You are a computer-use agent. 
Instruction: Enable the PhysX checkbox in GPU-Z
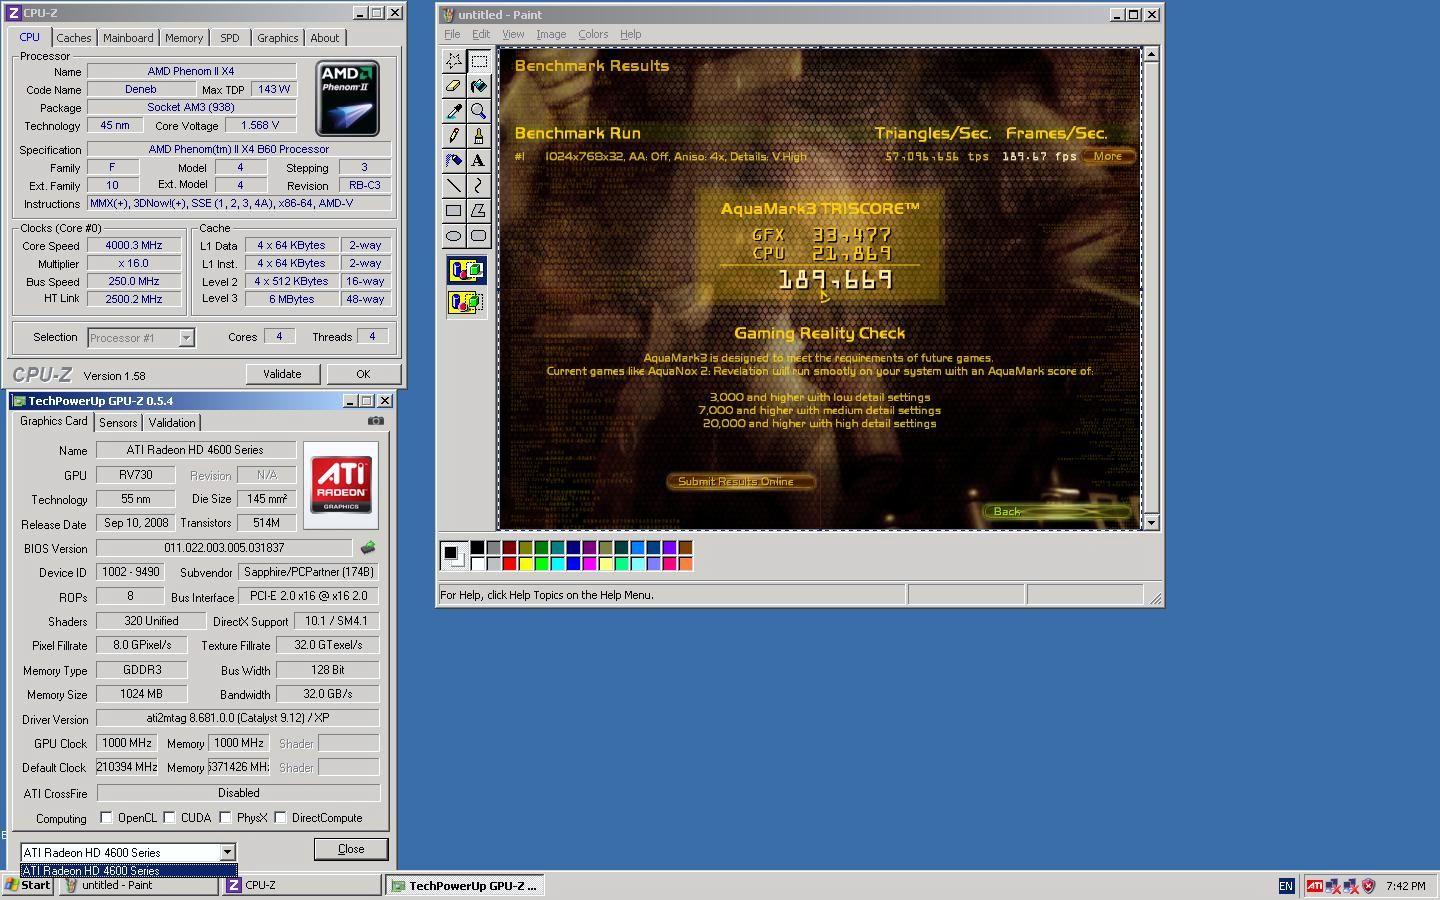pyautogui.click(x=226, y=818)
